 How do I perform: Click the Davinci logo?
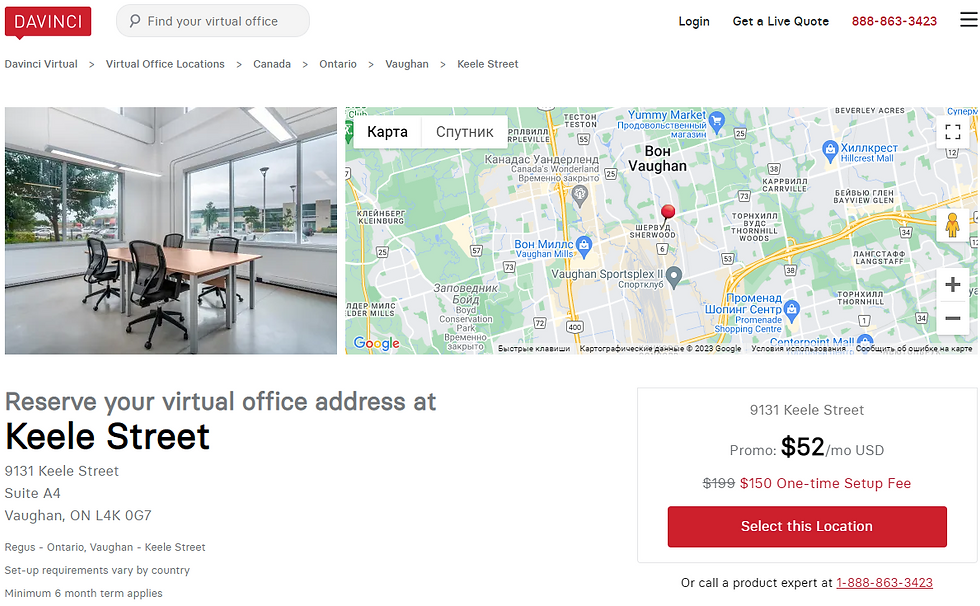tap(48, 21)
